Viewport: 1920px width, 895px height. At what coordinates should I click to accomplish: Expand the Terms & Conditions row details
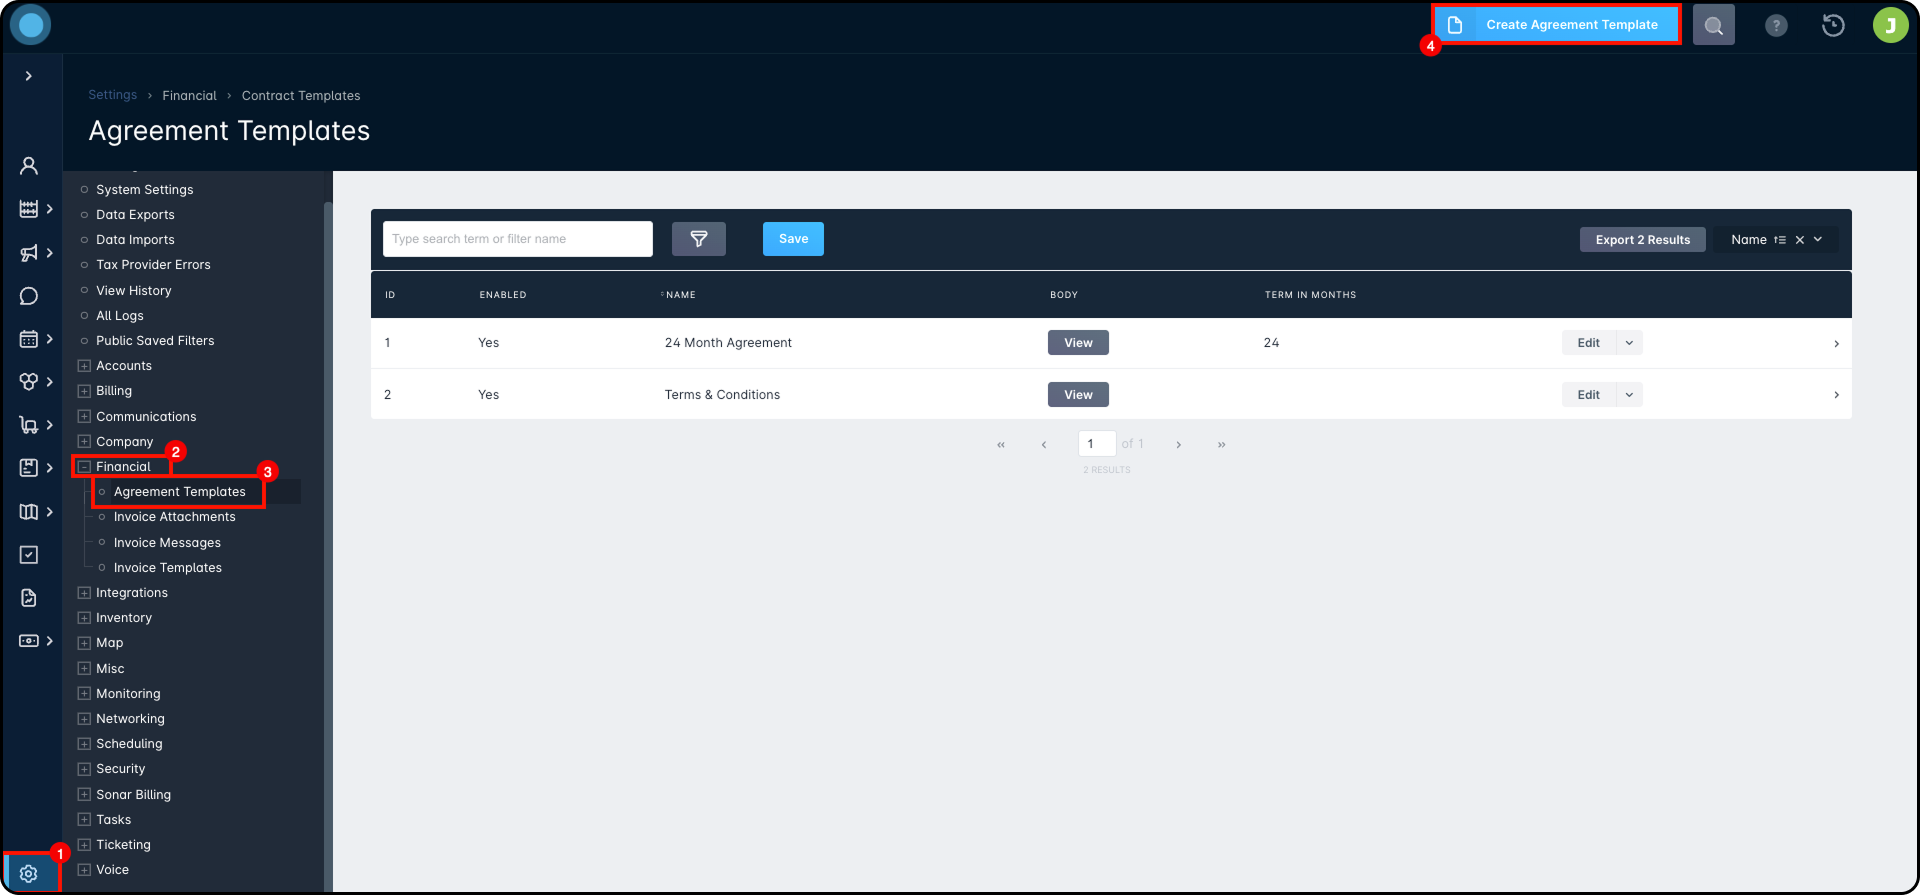1837,395
